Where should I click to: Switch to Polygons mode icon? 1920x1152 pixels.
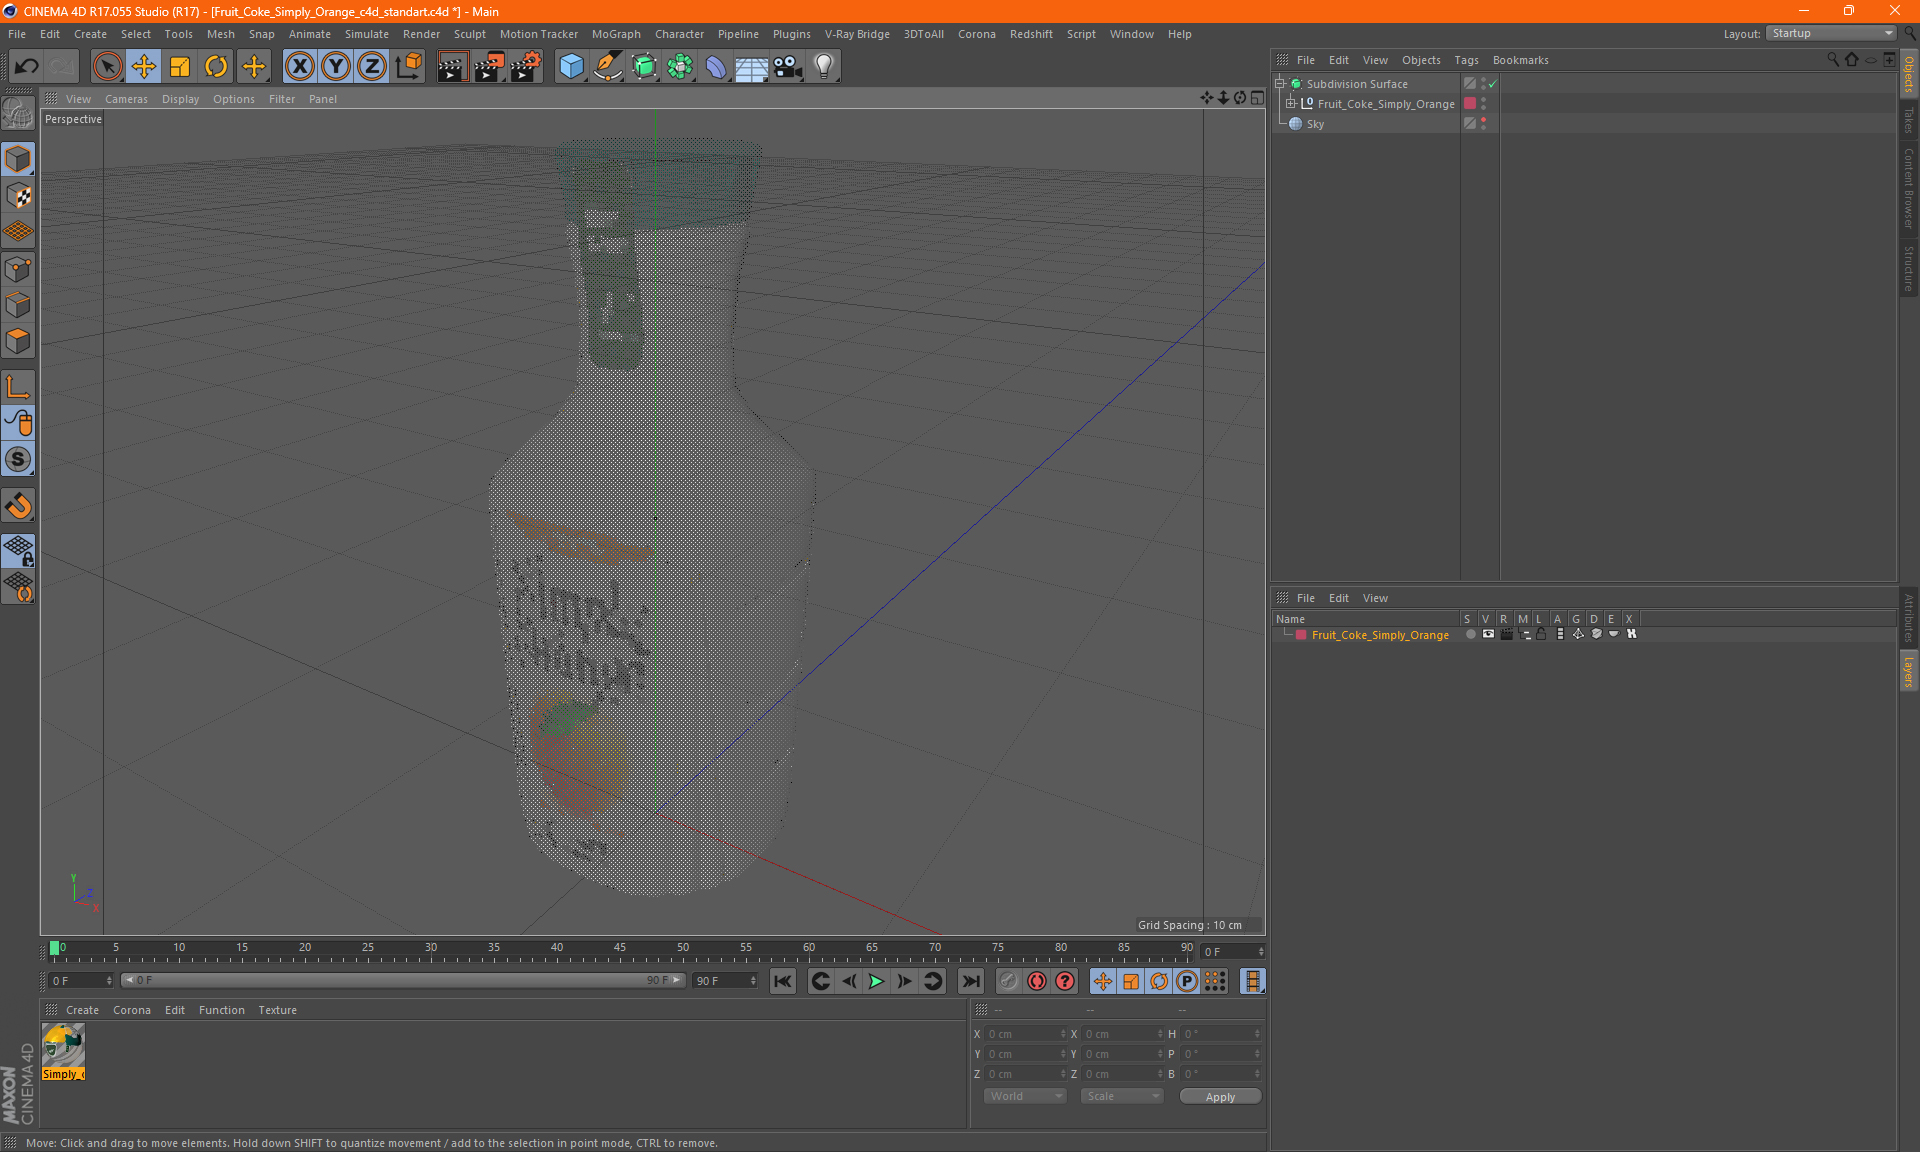coord(18,341)
